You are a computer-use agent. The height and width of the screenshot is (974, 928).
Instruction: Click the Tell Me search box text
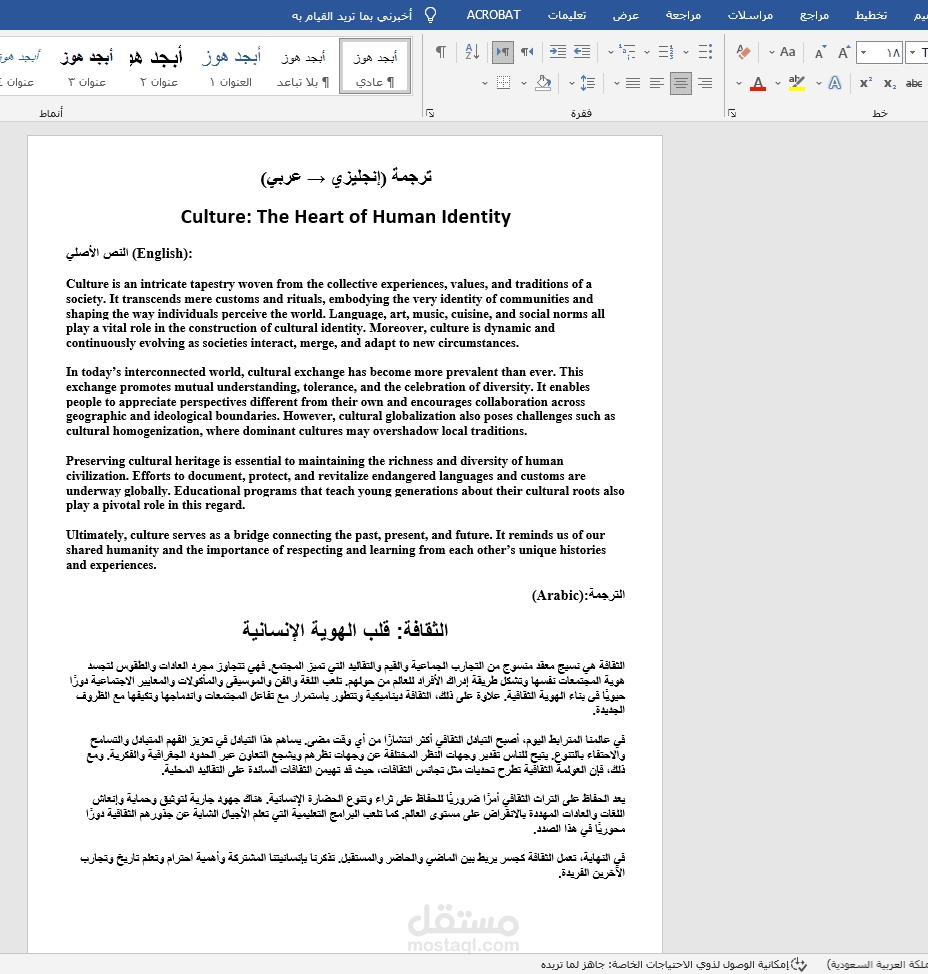tap(352, 16)
